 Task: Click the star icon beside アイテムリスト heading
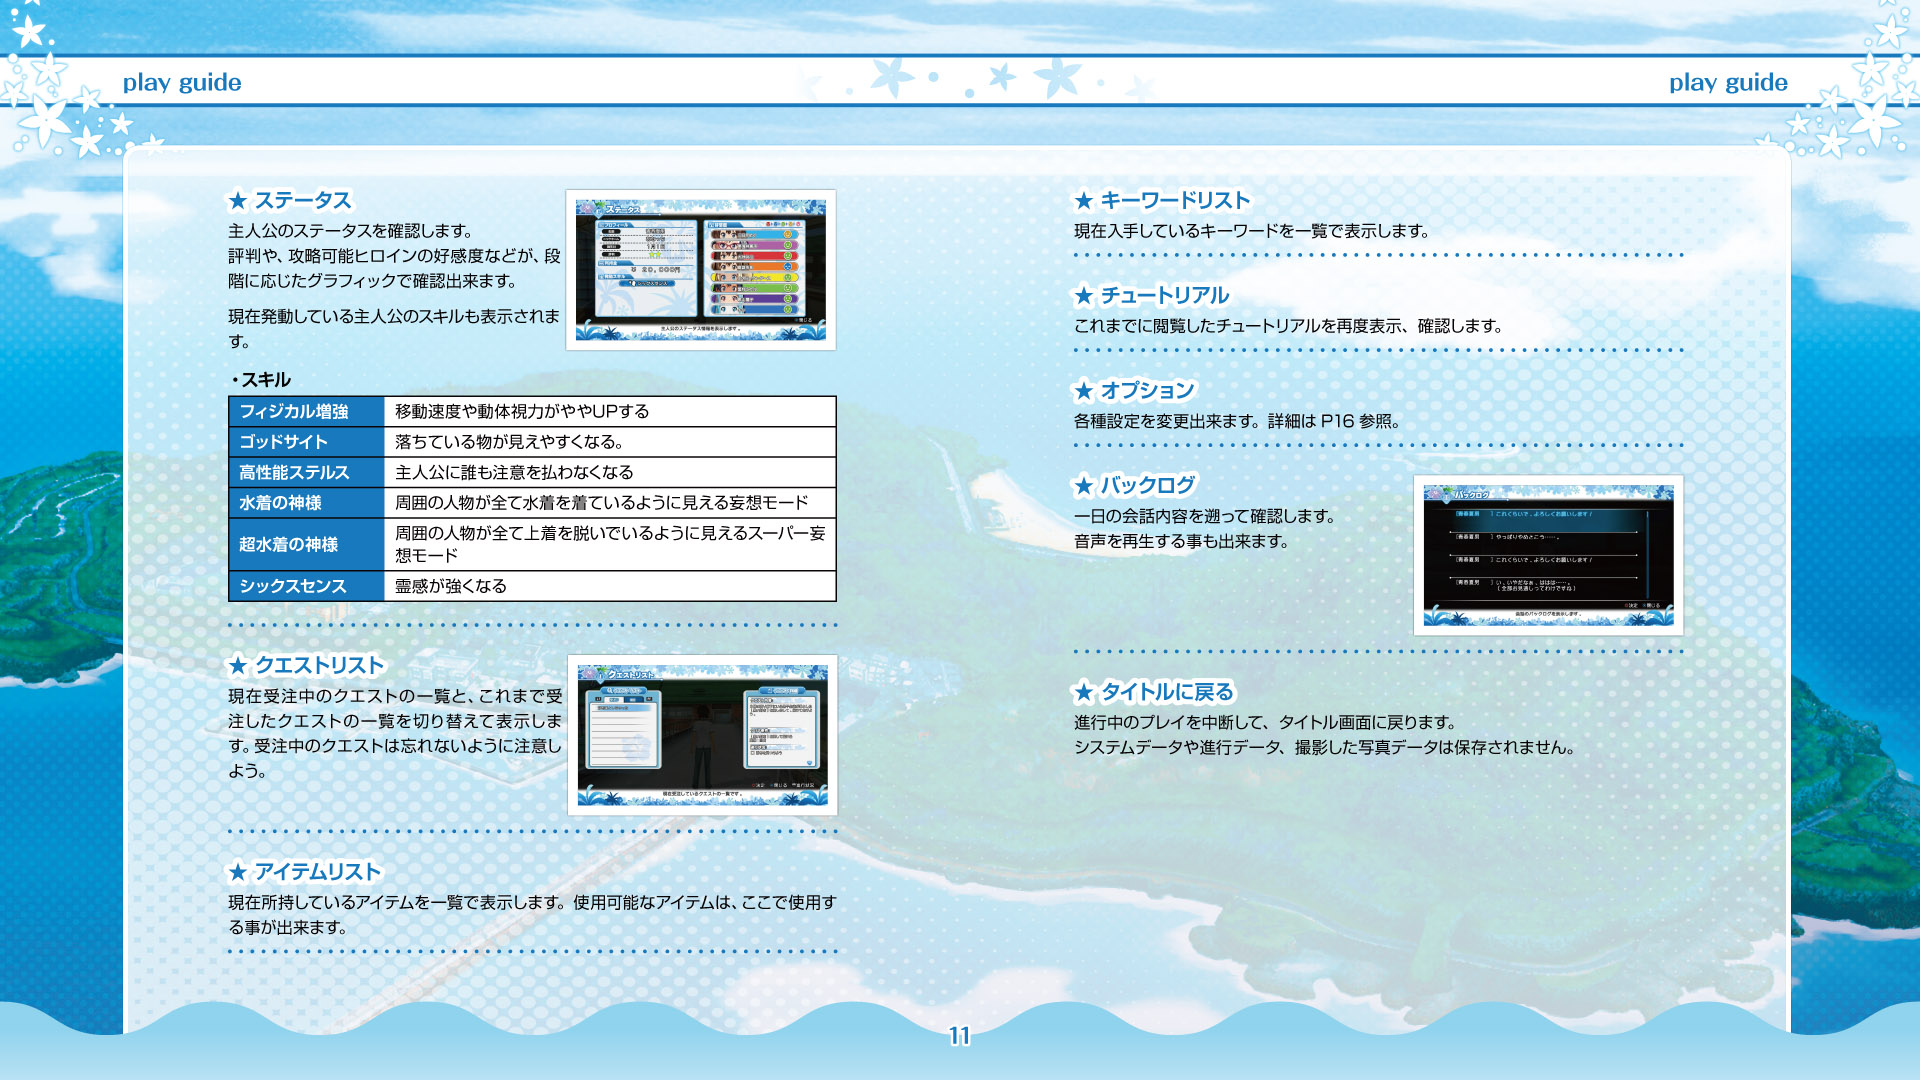coord(238,872)
